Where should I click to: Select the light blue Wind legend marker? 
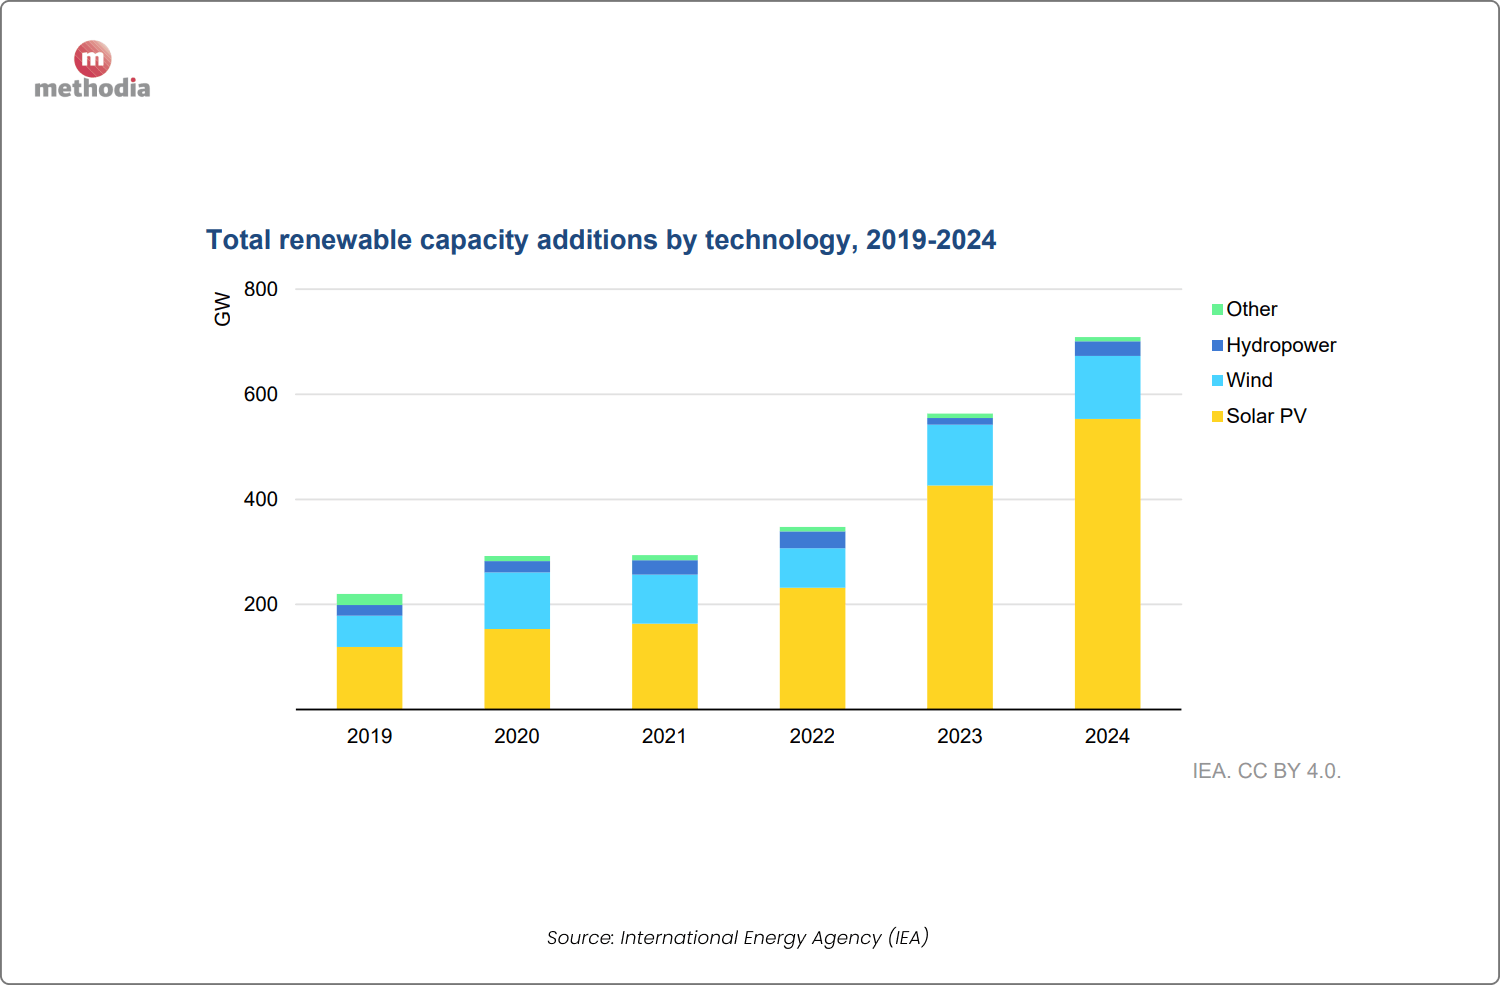[x=1218, y=380]
